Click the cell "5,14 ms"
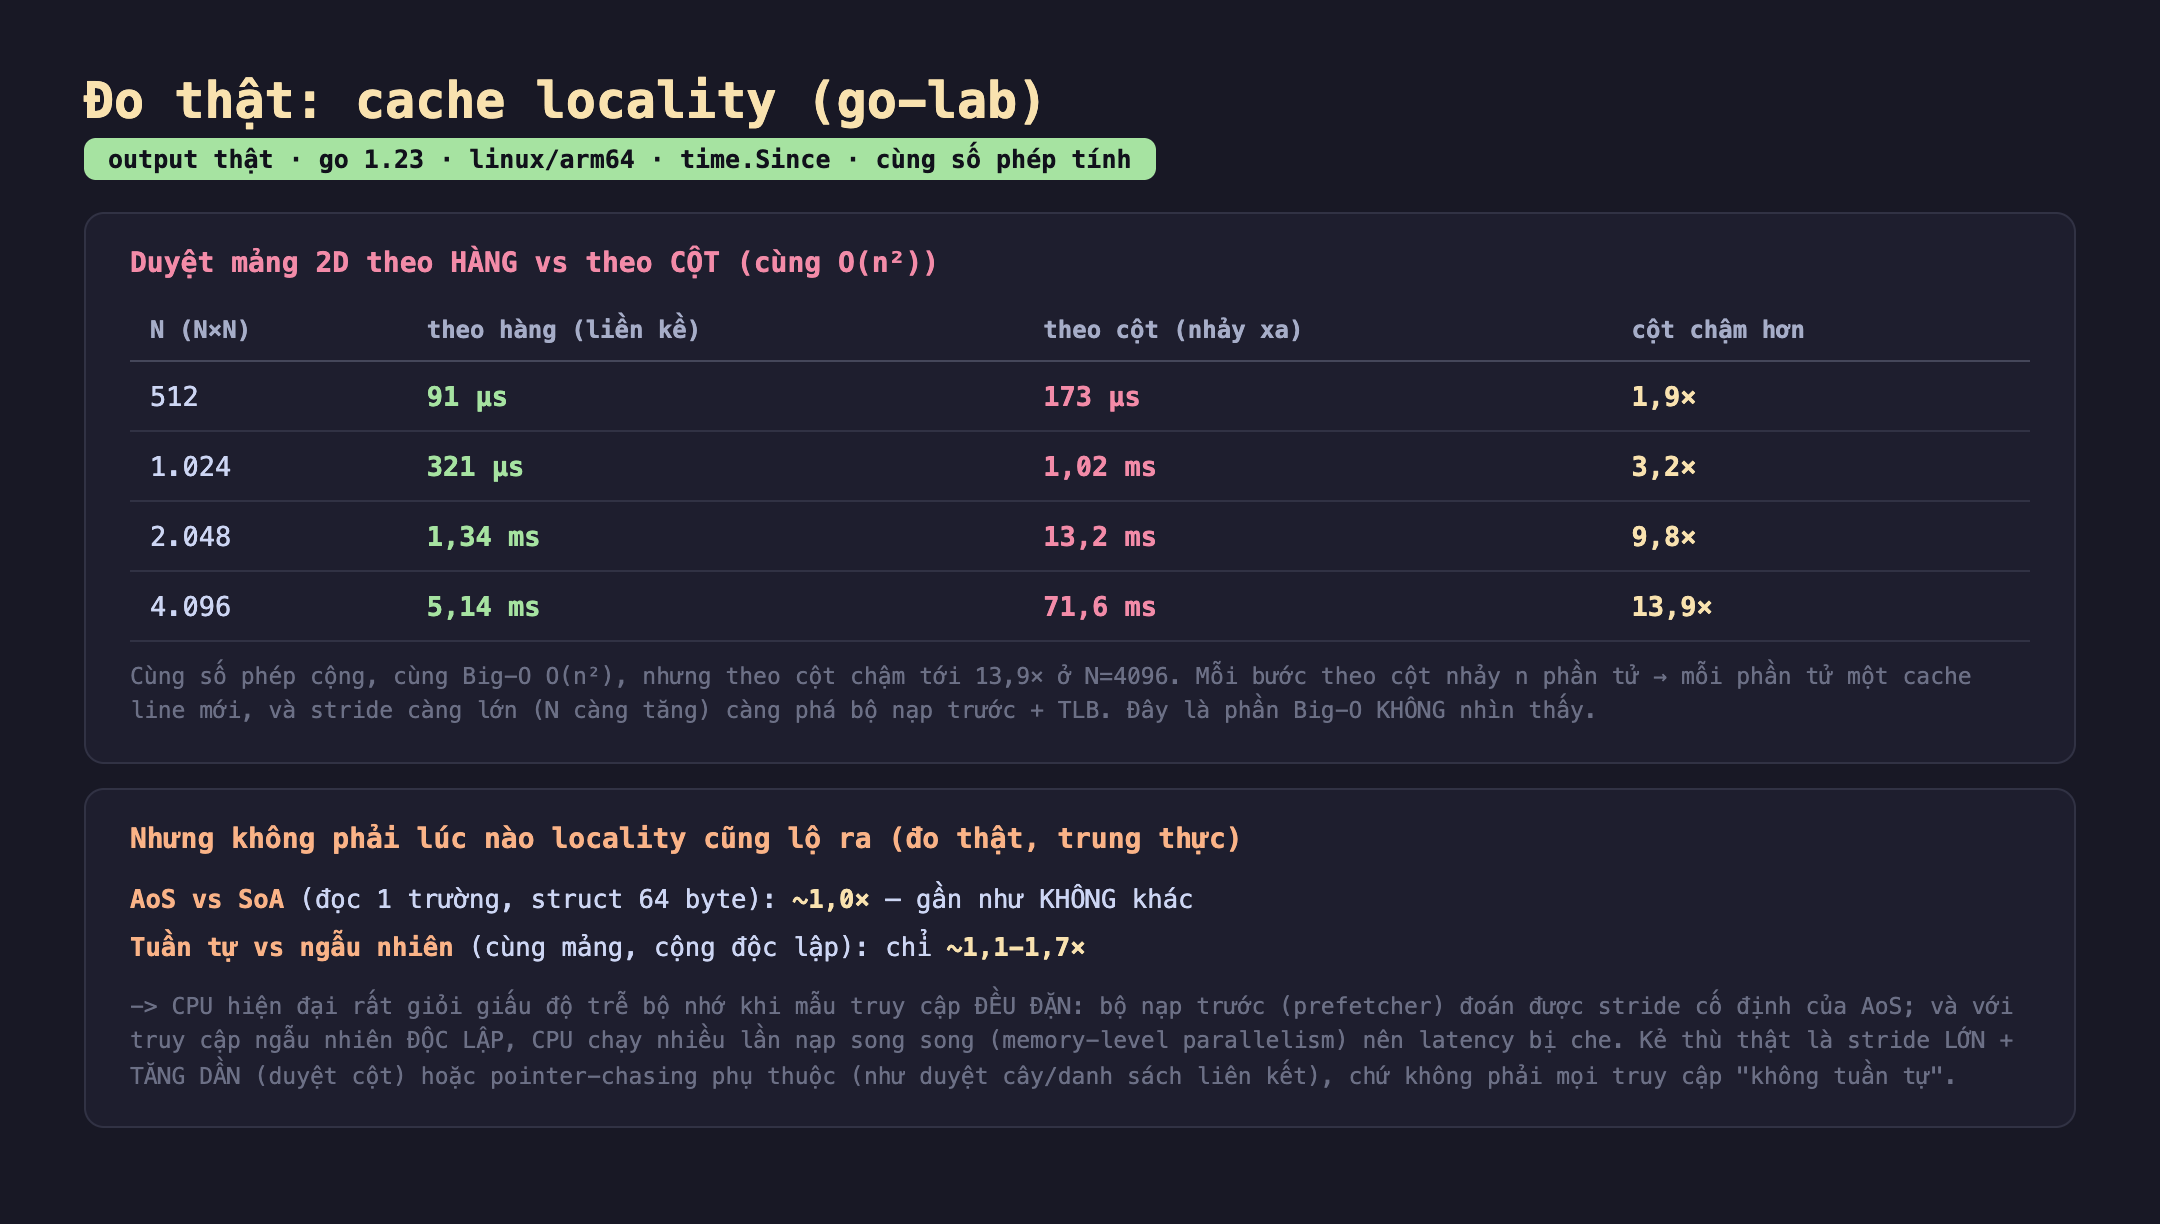This screenshot has width=2160, height=1224. [x=483, y=607]
